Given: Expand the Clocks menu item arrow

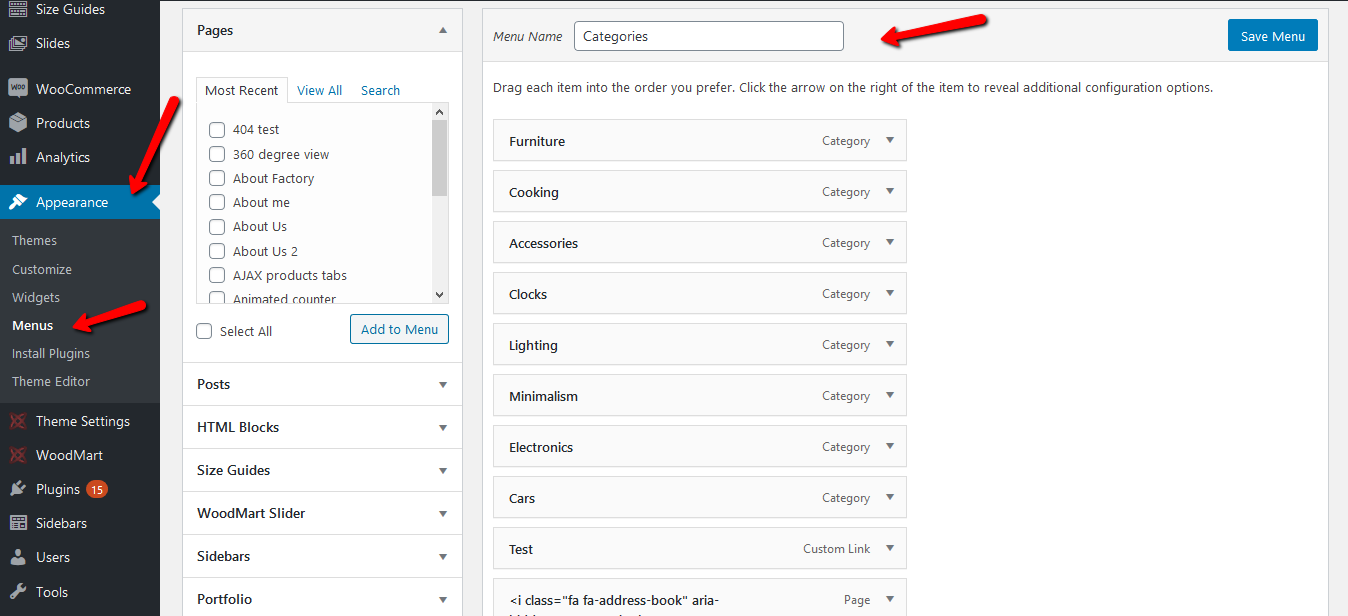Looking at the screenshot, I should (x=890, y=294).
